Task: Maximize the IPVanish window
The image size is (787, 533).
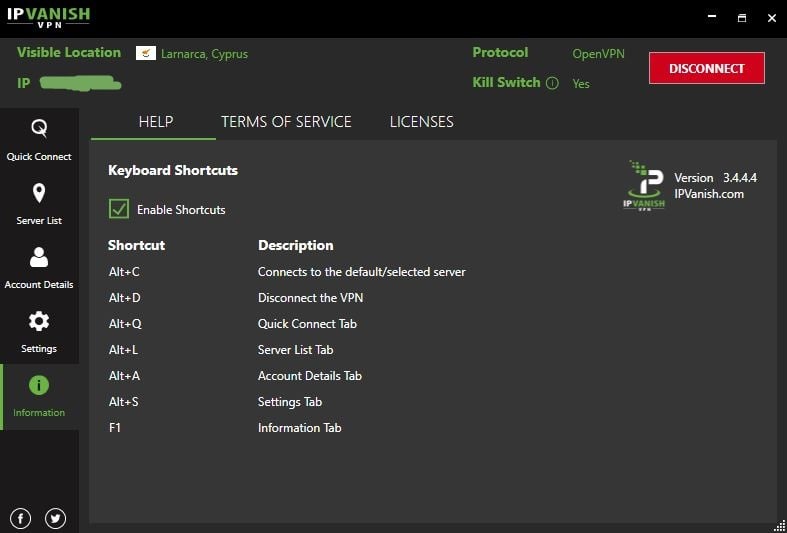Action: (x=742, y=18)
